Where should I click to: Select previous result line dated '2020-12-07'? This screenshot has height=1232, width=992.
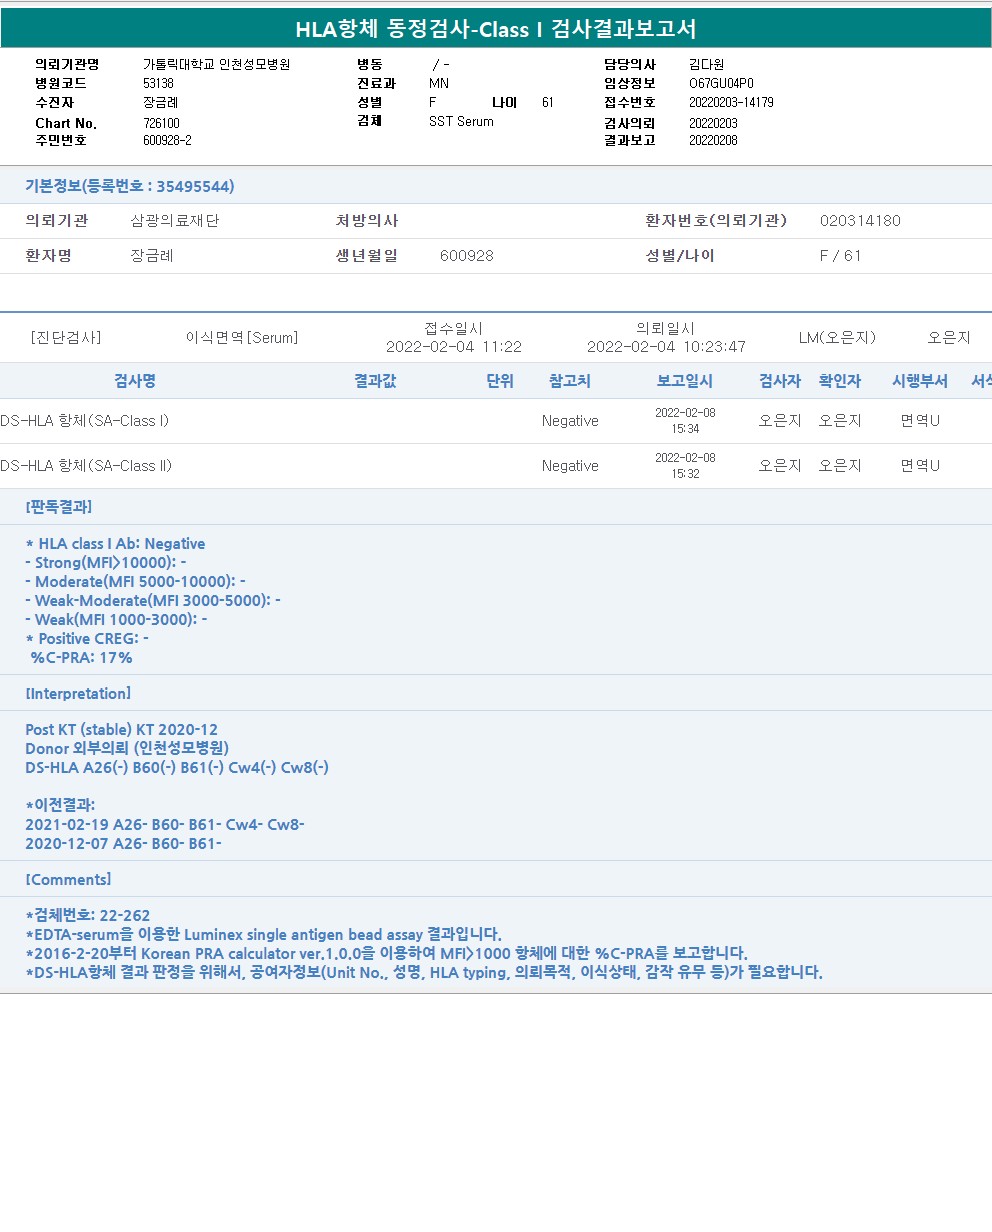(x=123, y=844)
